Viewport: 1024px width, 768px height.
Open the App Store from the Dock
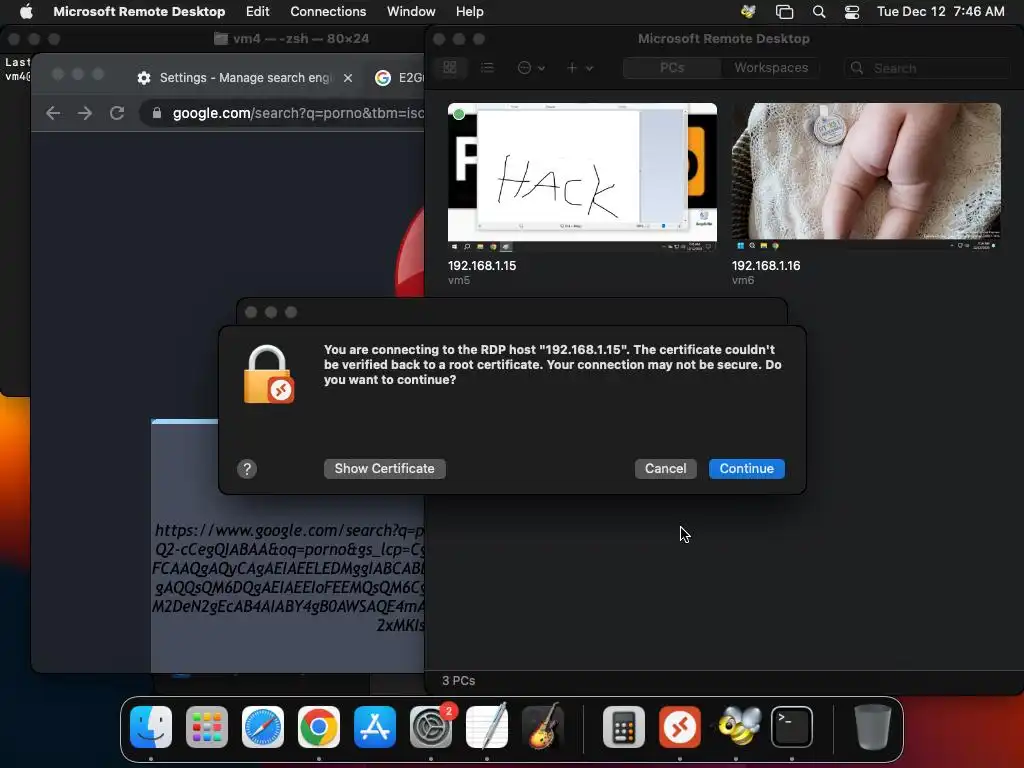click(375, 726)
